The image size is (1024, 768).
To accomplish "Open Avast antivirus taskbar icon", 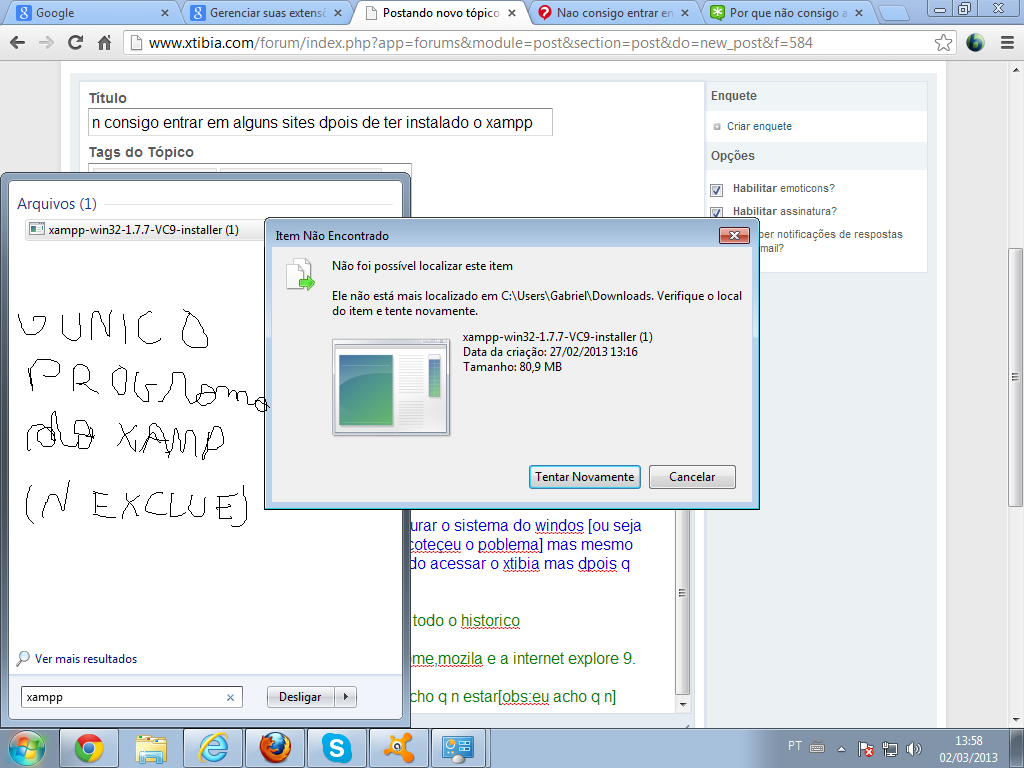I will (x=398, y=748).
